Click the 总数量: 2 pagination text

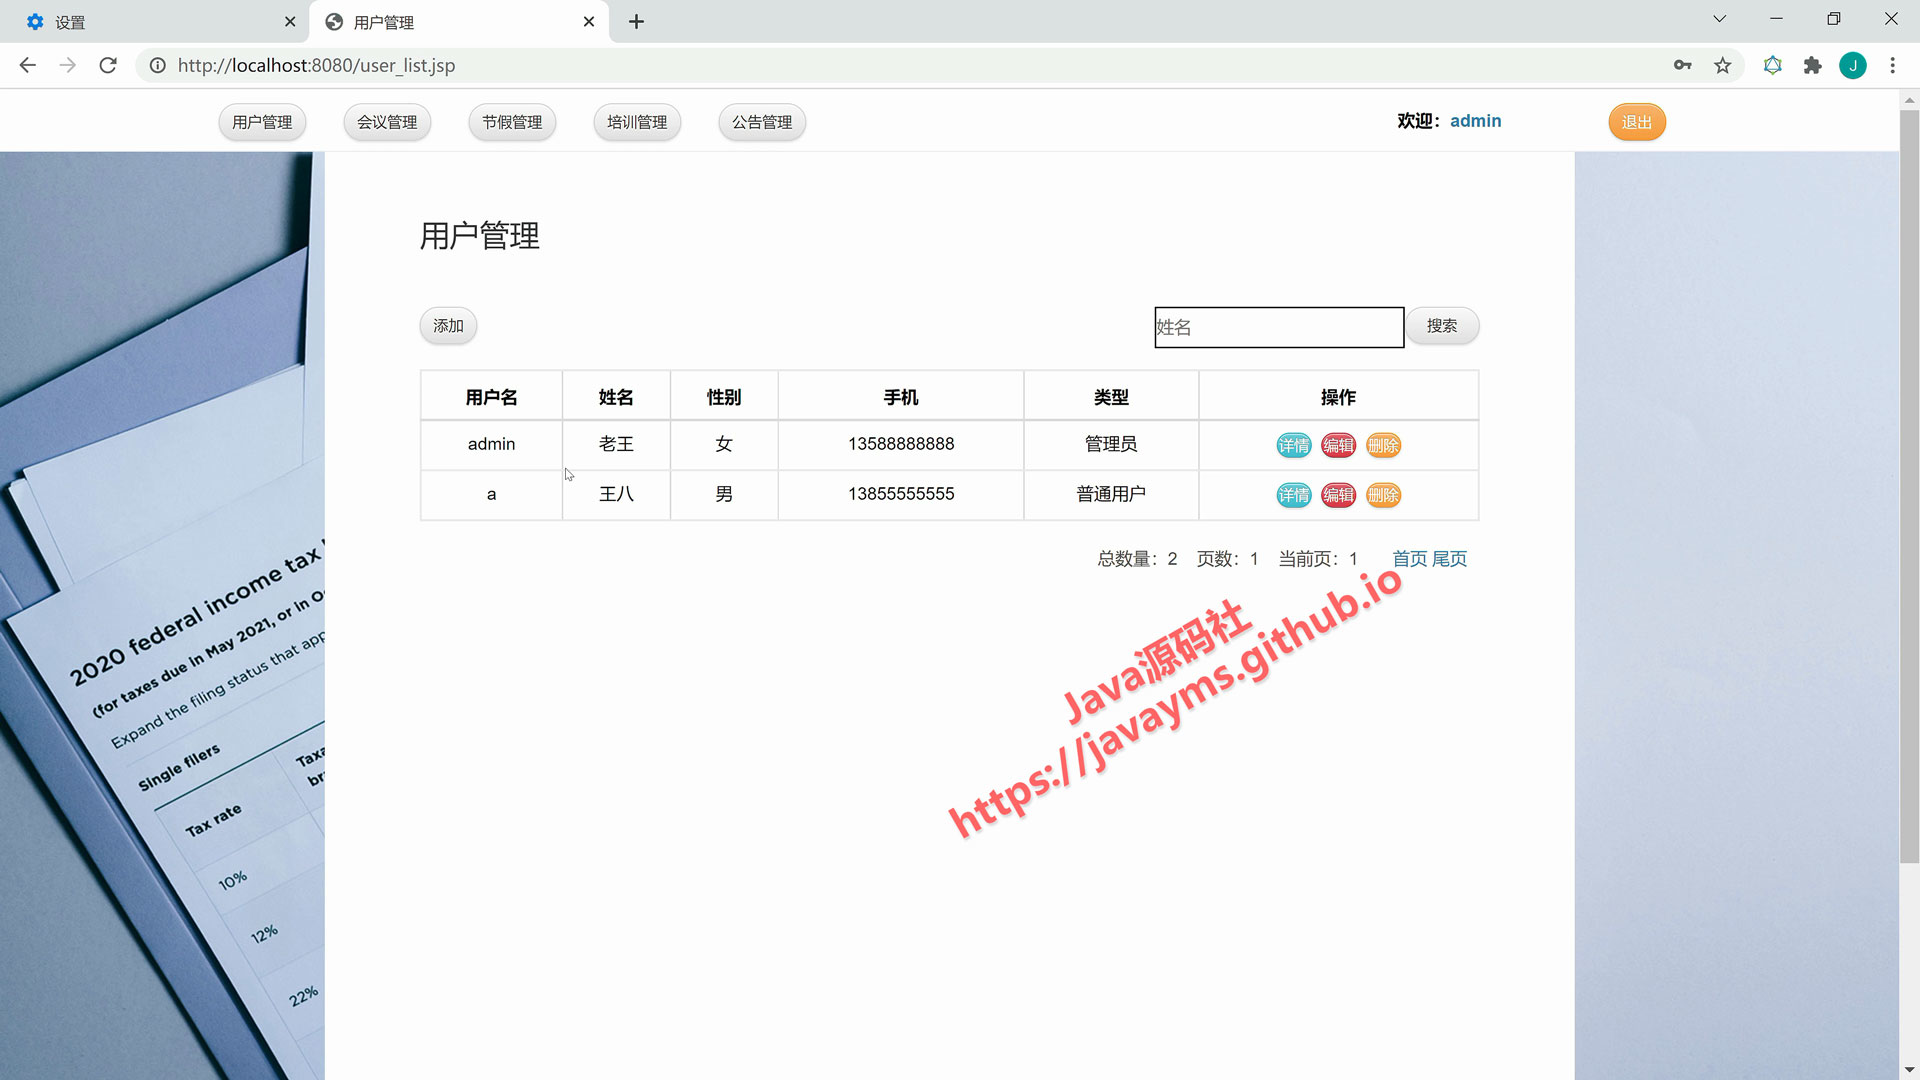(1137, 559)
